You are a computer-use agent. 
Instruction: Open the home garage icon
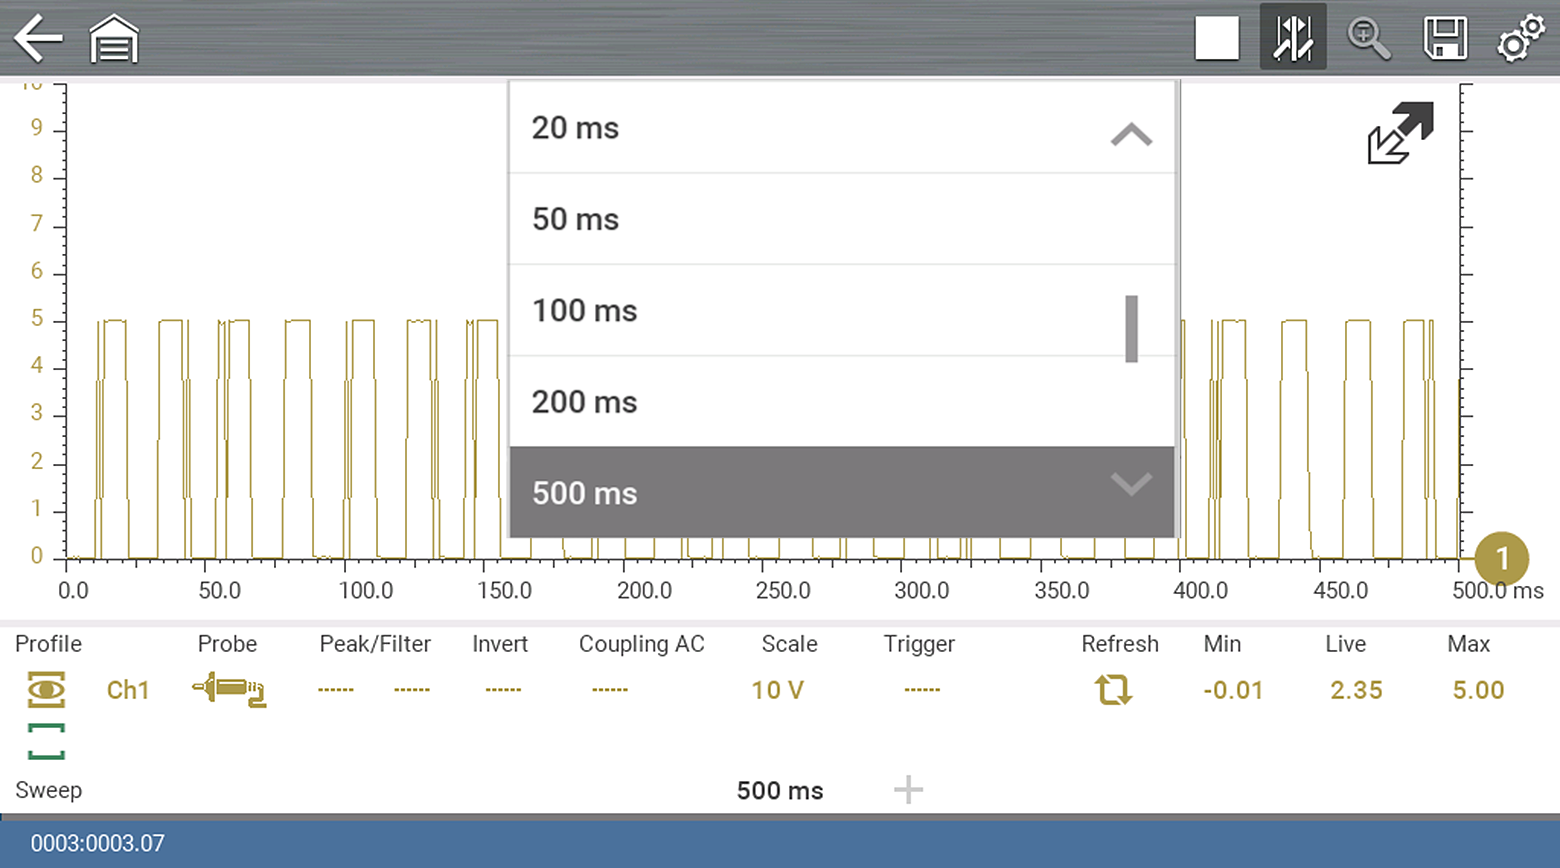coord(114,39)
